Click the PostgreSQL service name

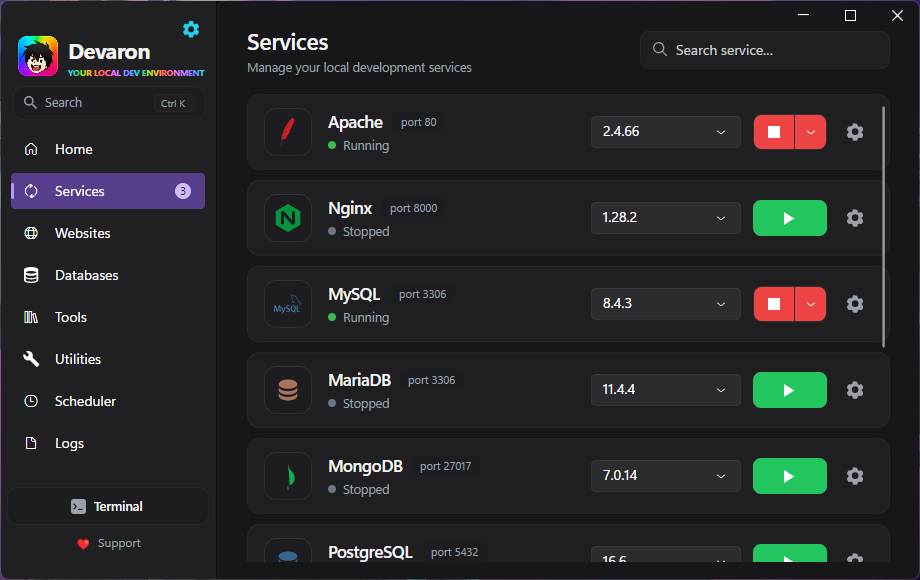coord(370,552)
